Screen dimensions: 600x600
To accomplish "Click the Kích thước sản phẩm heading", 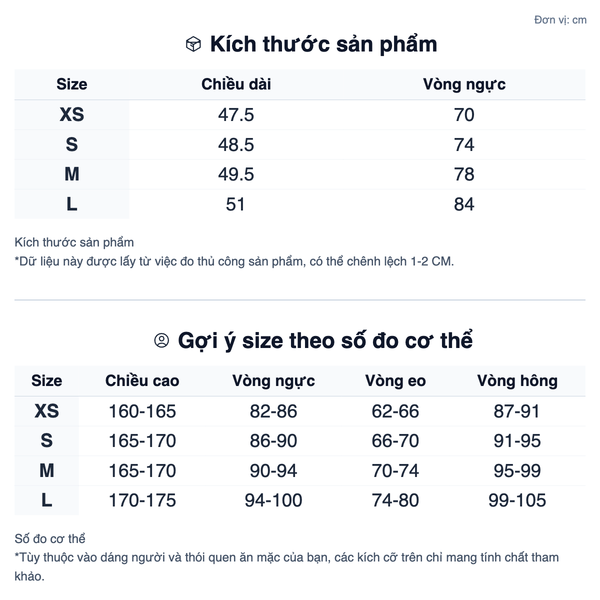I will click(x=323, y=44).
